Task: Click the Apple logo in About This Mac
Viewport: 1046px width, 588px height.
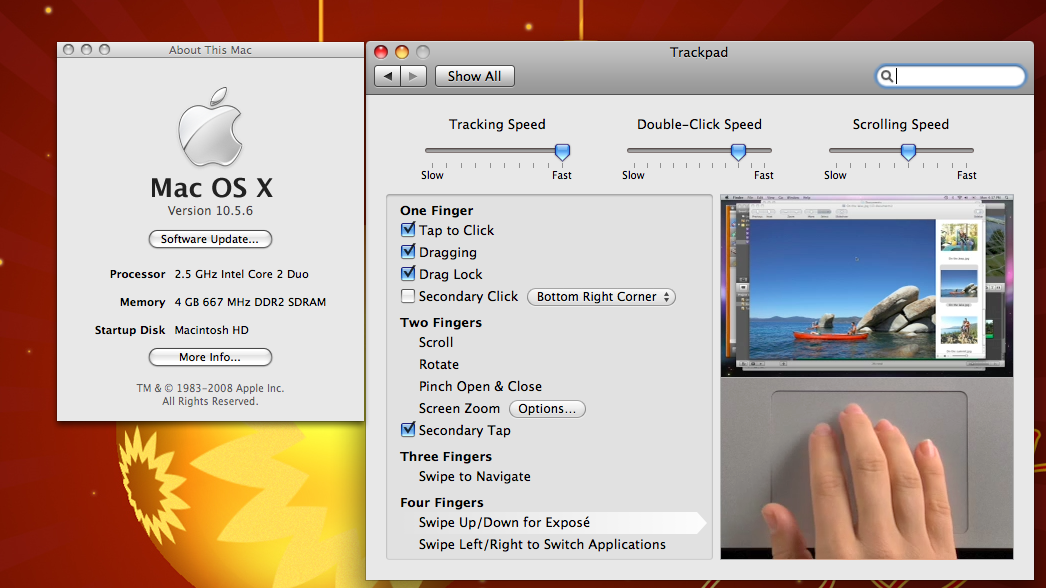Action: pyautogui.click(x=210, y=127)
